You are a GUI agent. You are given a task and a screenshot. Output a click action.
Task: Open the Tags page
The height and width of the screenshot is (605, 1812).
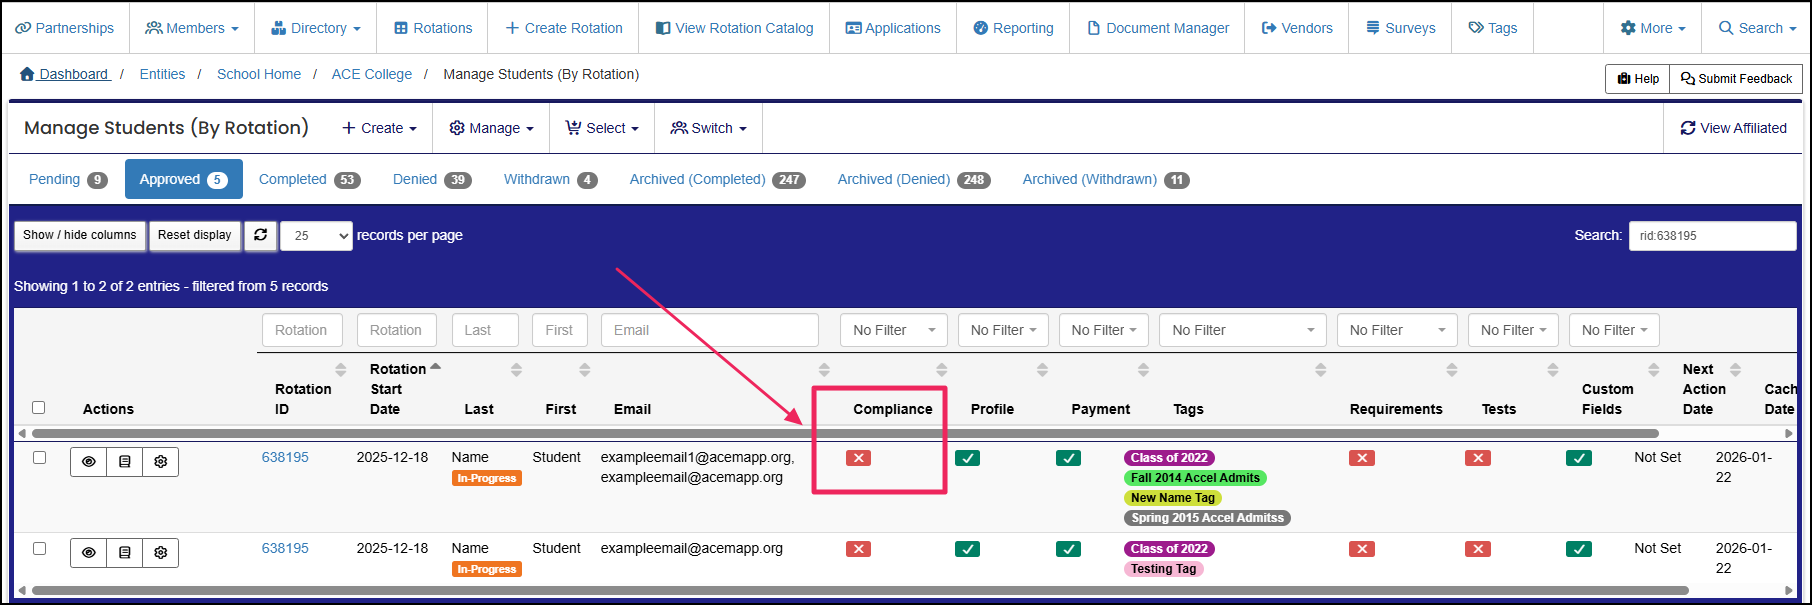tap(1493, 28)
